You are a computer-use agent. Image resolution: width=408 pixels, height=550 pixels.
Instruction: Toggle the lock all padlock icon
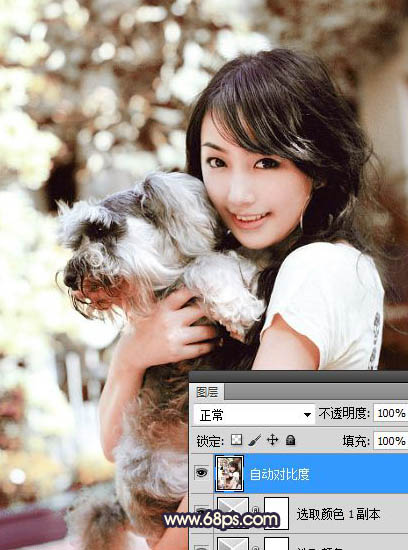tap(290, 440)
